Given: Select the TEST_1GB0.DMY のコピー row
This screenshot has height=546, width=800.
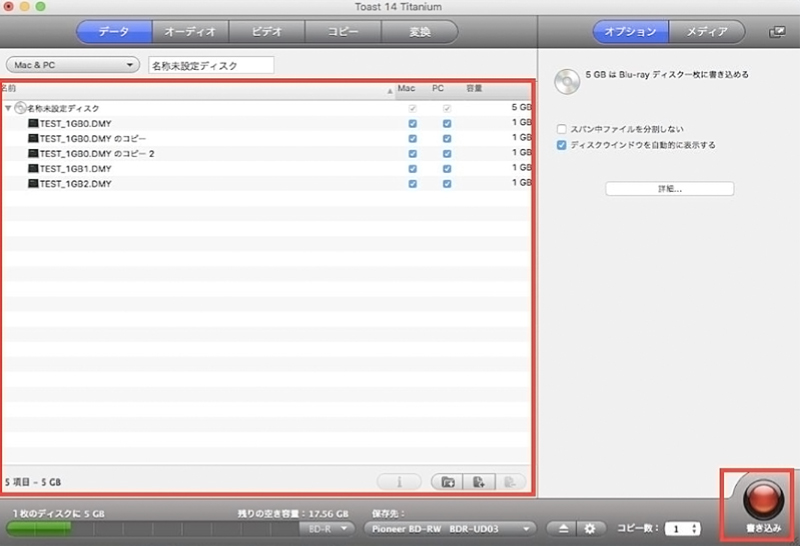Looking at the screenshot, I should tap(266, 138).
